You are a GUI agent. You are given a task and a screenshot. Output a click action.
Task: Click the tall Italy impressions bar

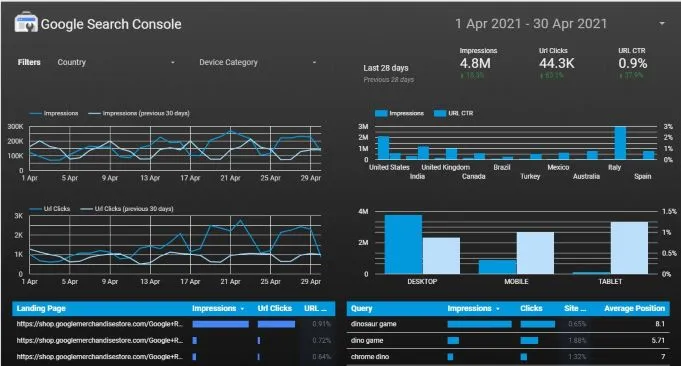[620, 143]
